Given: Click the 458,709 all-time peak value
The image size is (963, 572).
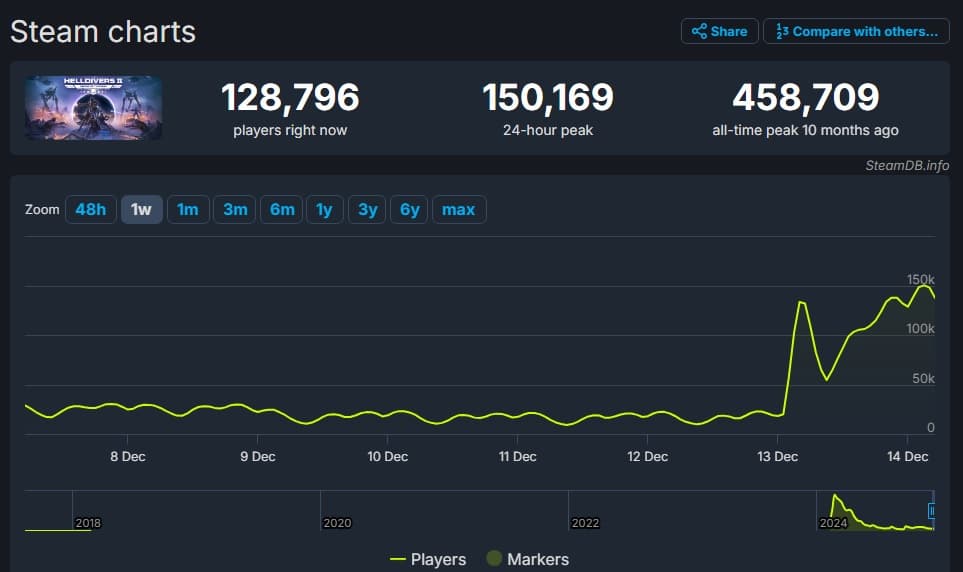Looking at the screenshot, I should [x=806, y=97].
